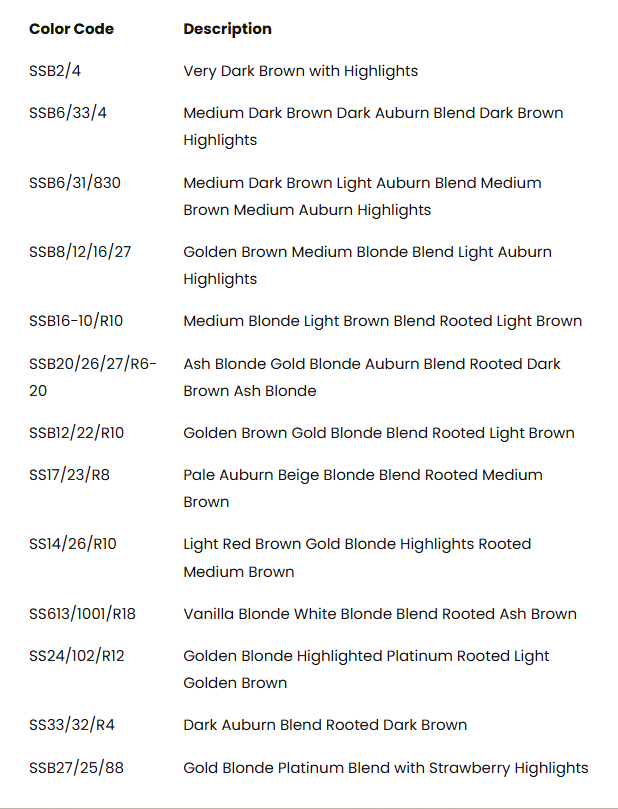This screenshot has width=618, height=809.
Task: Select the SSB12/22/R10 color code
Action: coord(76,433)
